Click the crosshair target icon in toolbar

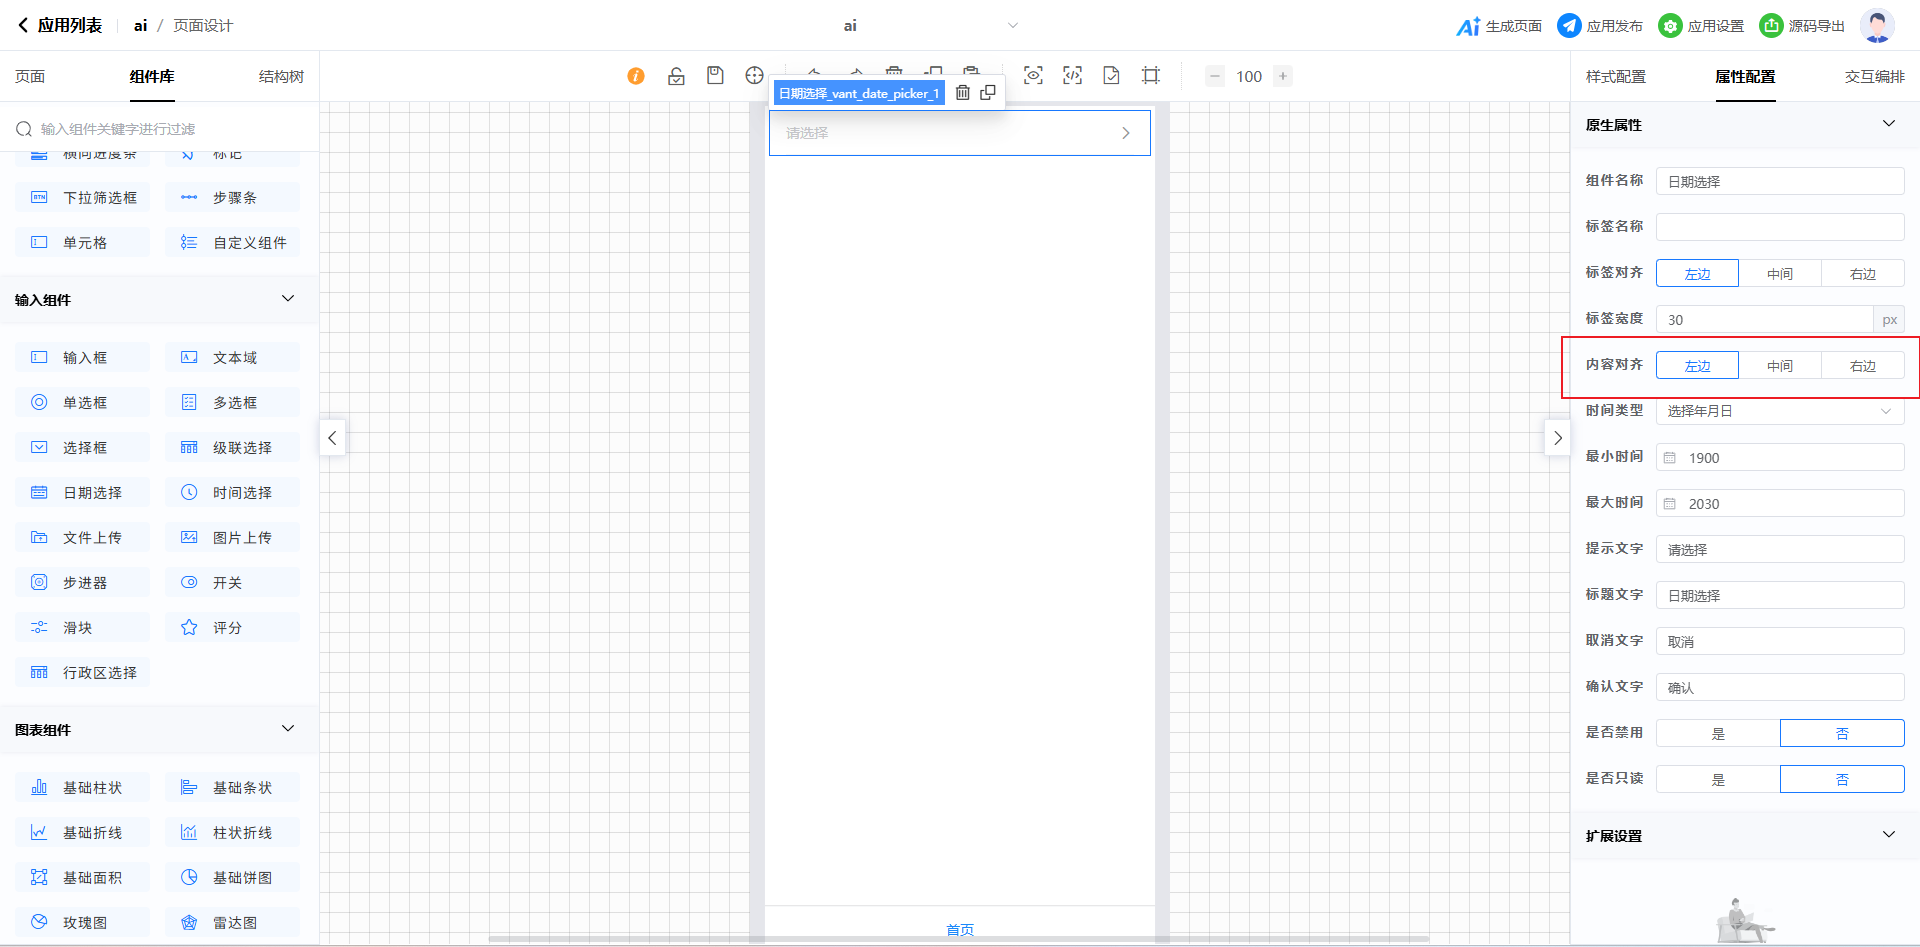pos(754,76)
